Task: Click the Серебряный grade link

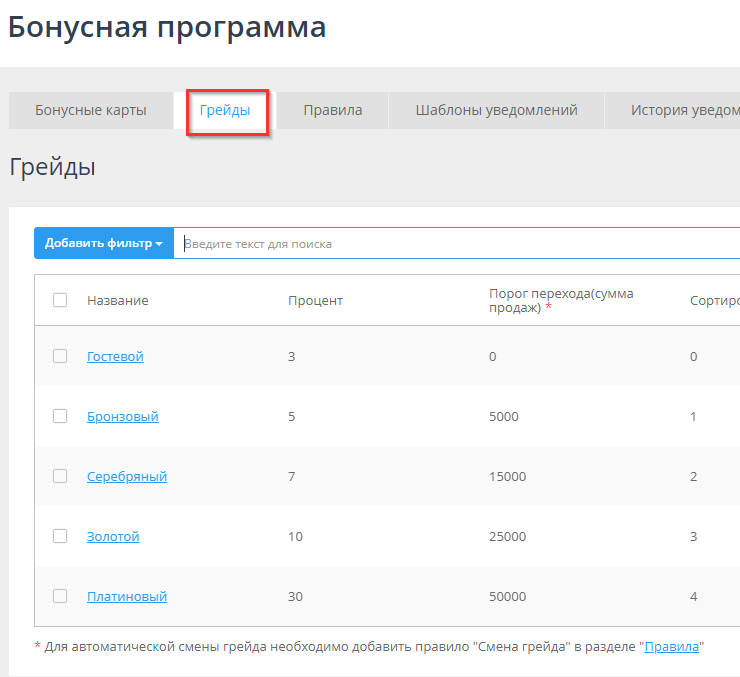Action: pos(126,477)
